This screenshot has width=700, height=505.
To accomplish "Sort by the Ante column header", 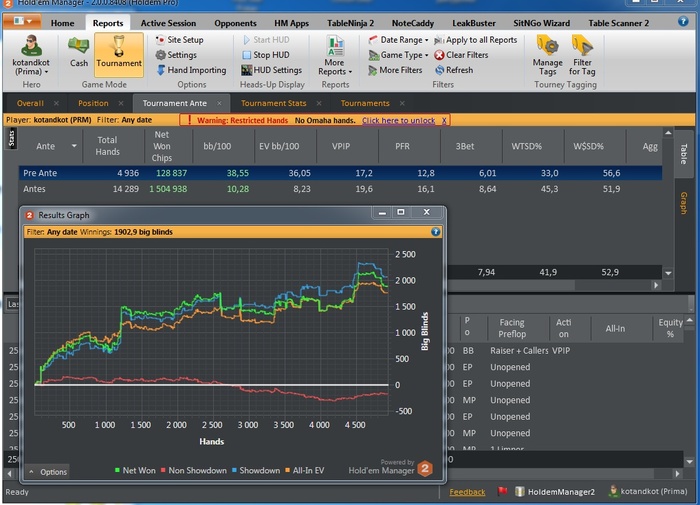I will 50,146.
